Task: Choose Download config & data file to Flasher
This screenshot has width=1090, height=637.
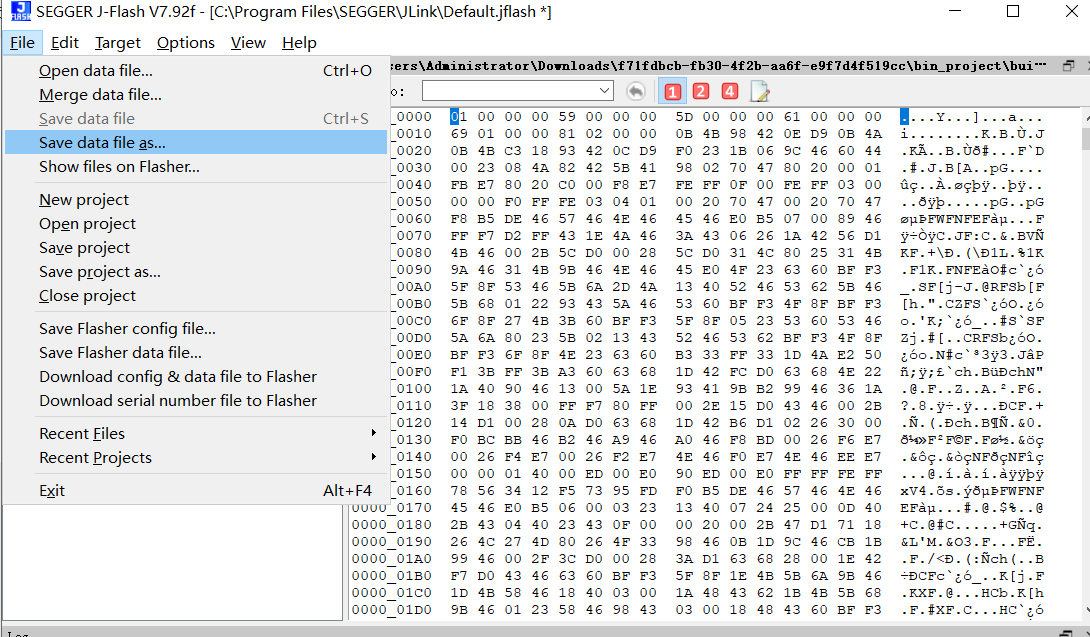Action: click(x=195, y=376)
